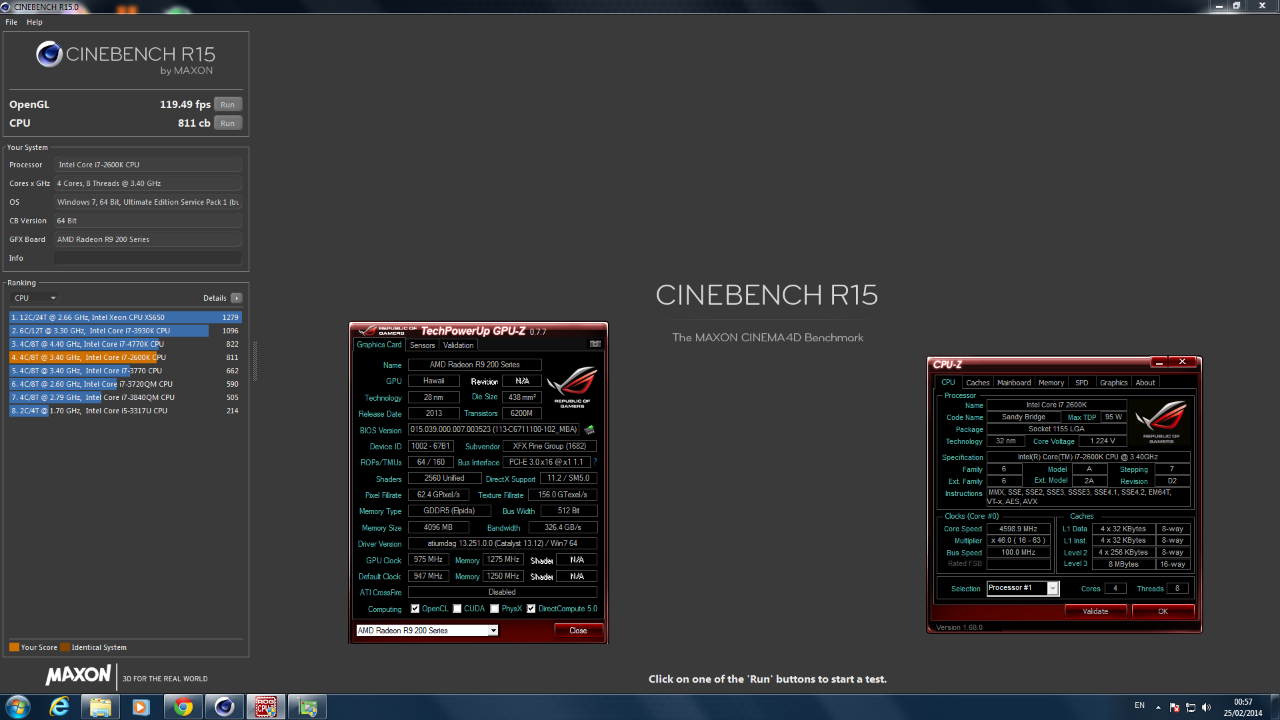This screenshot has width=1280, height=720.
Task: Click the Validate button in CPU-Z
Action: click(x=1095, y=611)
